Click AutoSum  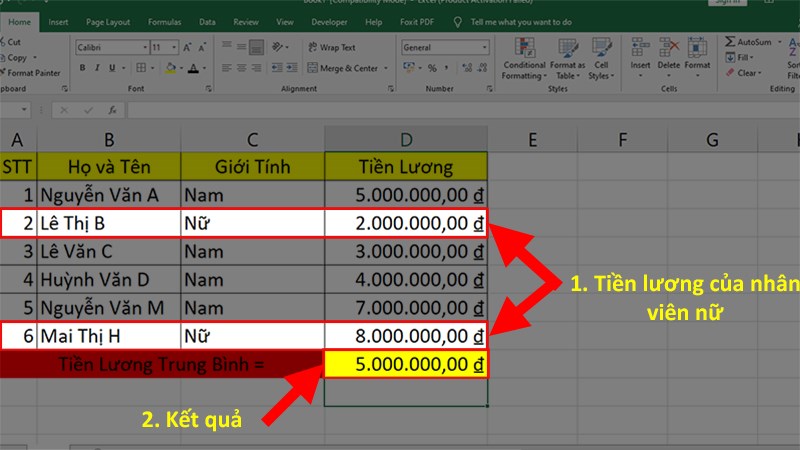(748, 42)
